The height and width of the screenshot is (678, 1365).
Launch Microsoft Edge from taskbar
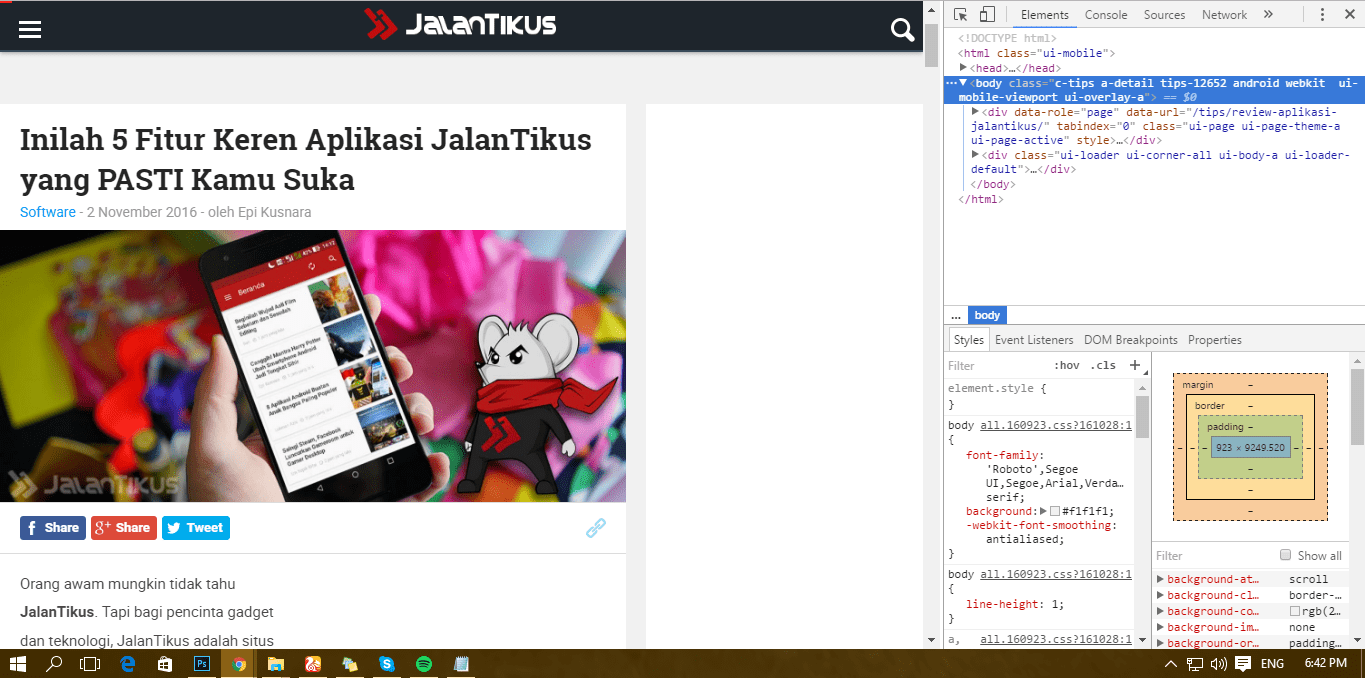pyautogui.click(x=128, y=663)
